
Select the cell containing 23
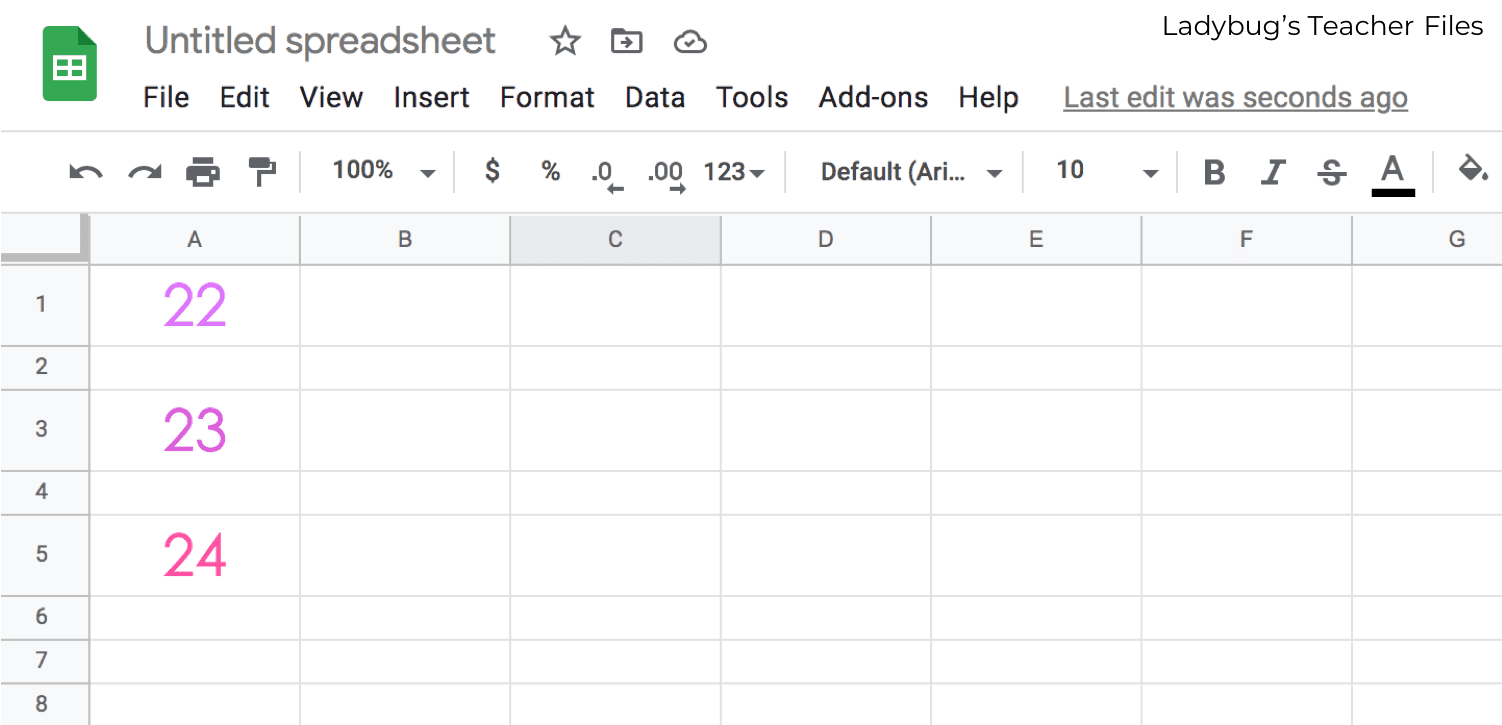(195, 430)
